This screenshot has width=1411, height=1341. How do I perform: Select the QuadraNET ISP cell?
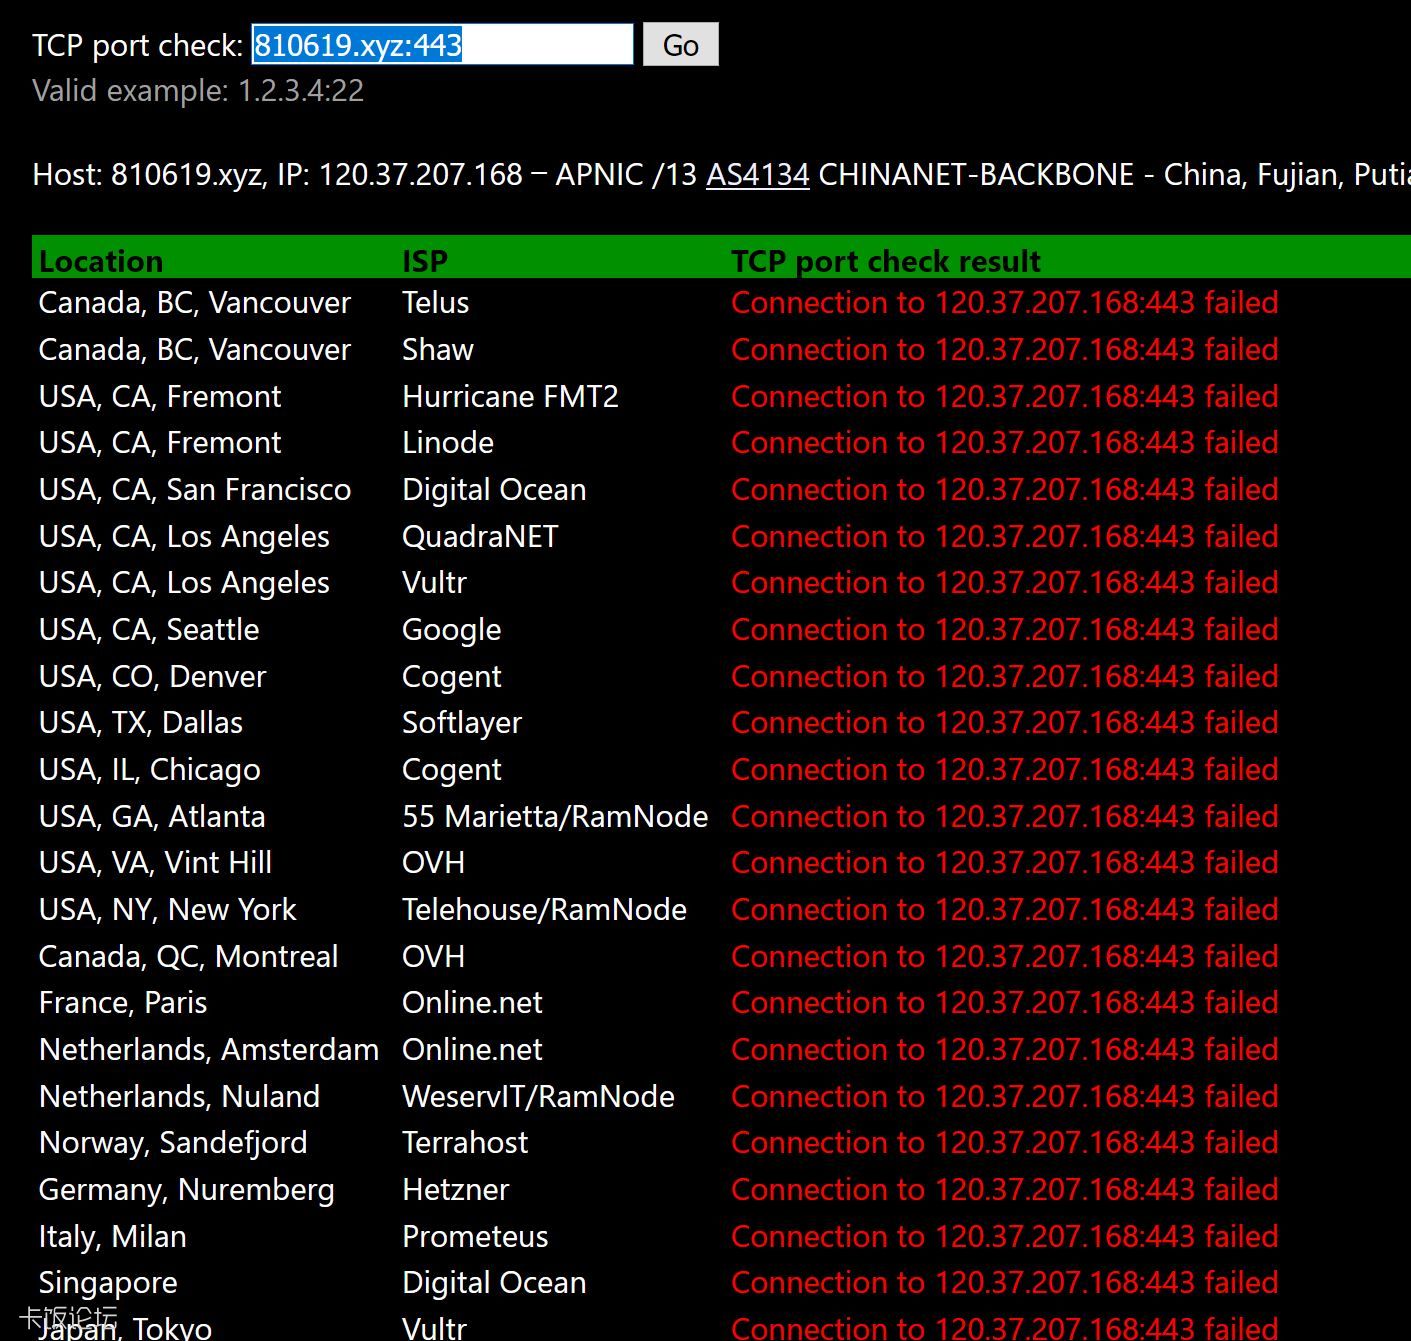(x=480, y=537)
